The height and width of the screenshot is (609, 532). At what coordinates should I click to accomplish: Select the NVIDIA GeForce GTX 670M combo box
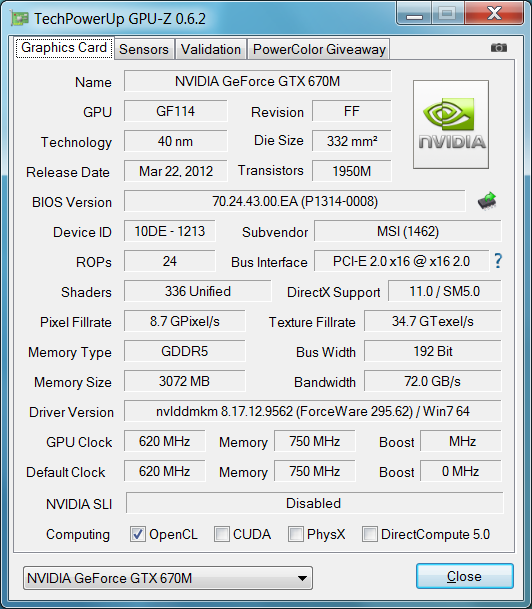[x=168, y=578]
